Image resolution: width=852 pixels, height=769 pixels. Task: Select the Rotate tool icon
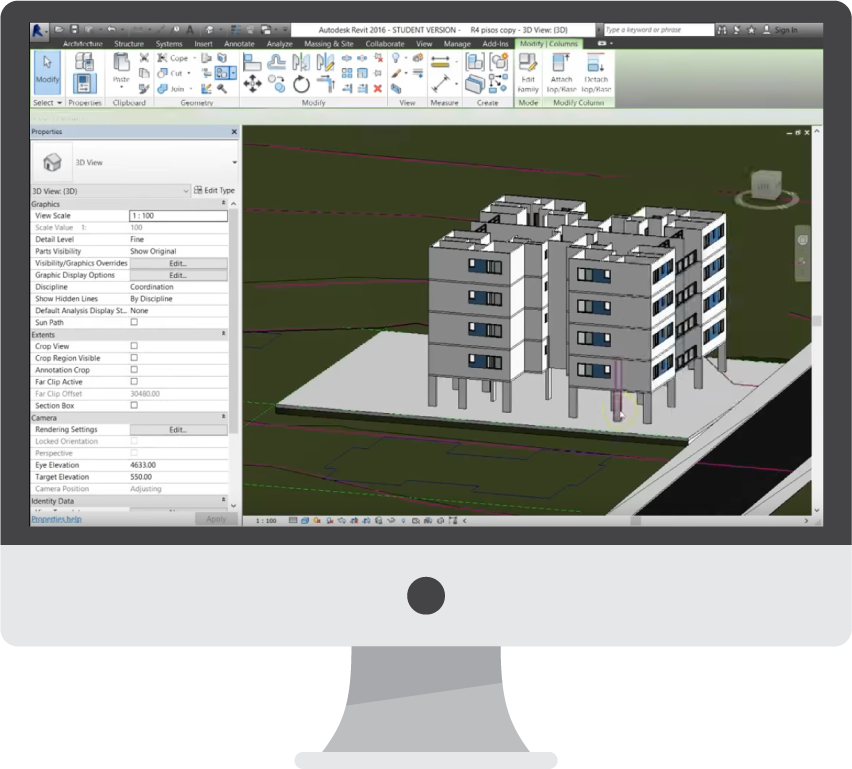pos(301,84)
